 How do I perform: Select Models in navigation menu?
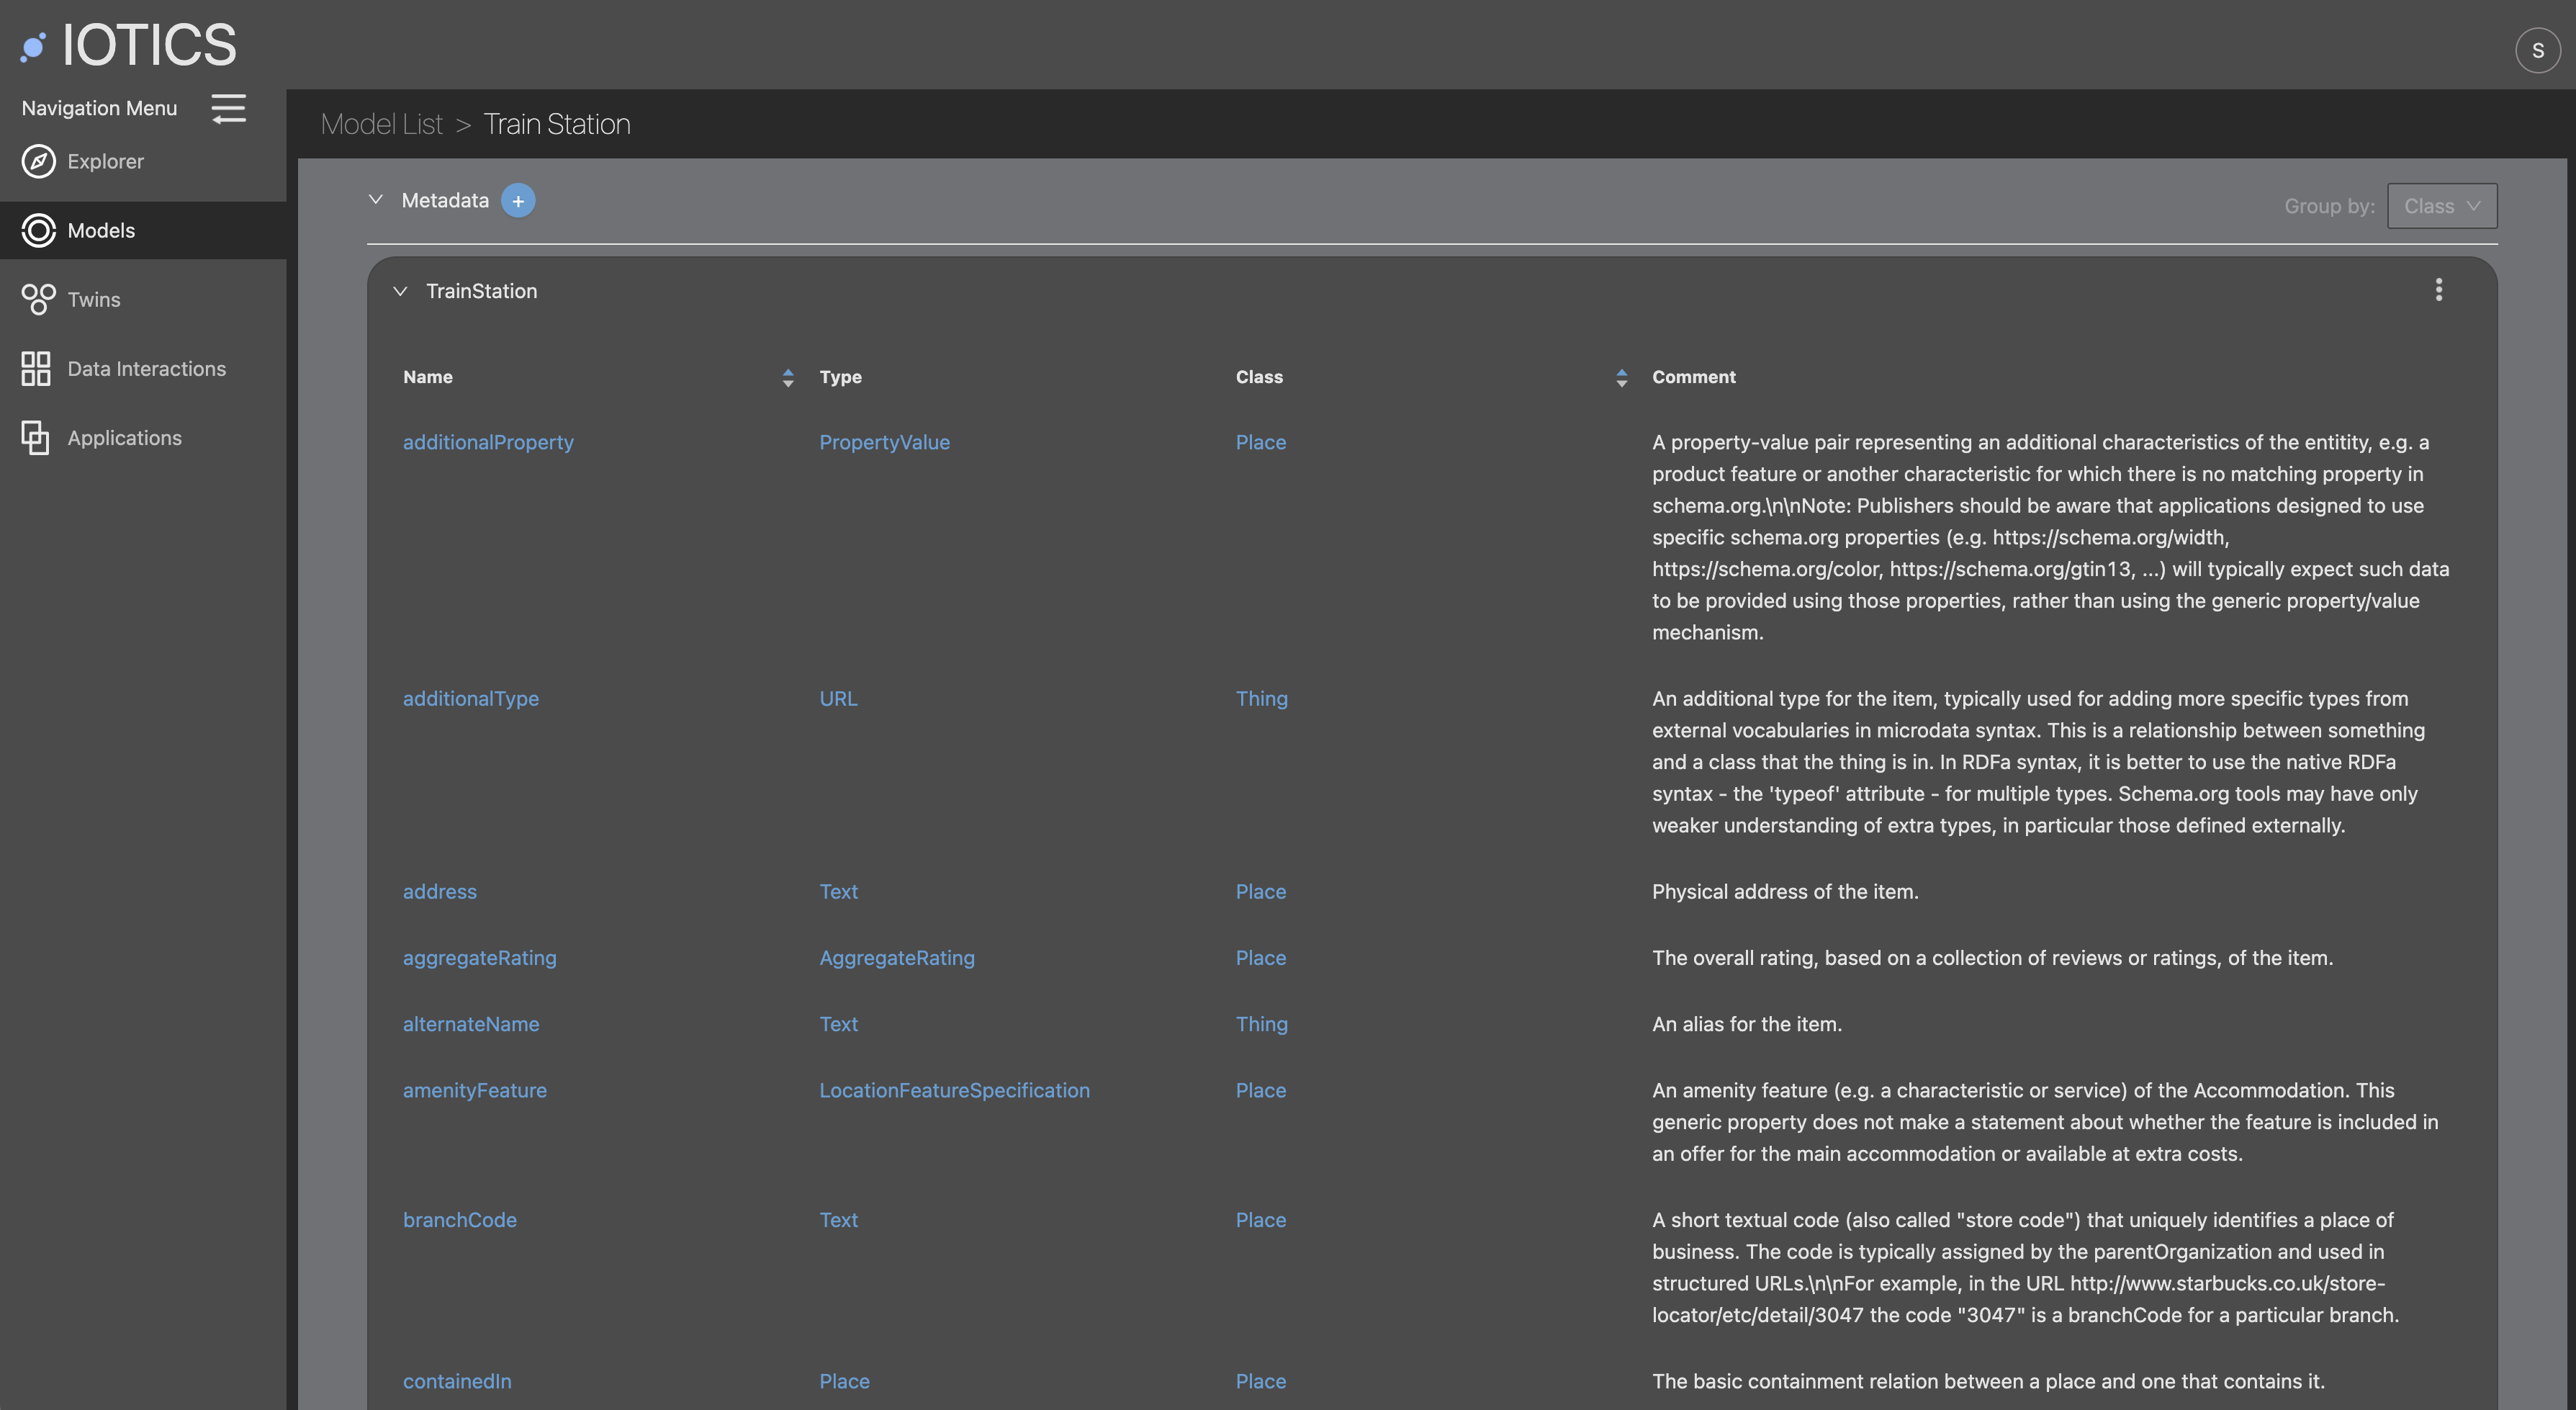[x=100, y=231]
